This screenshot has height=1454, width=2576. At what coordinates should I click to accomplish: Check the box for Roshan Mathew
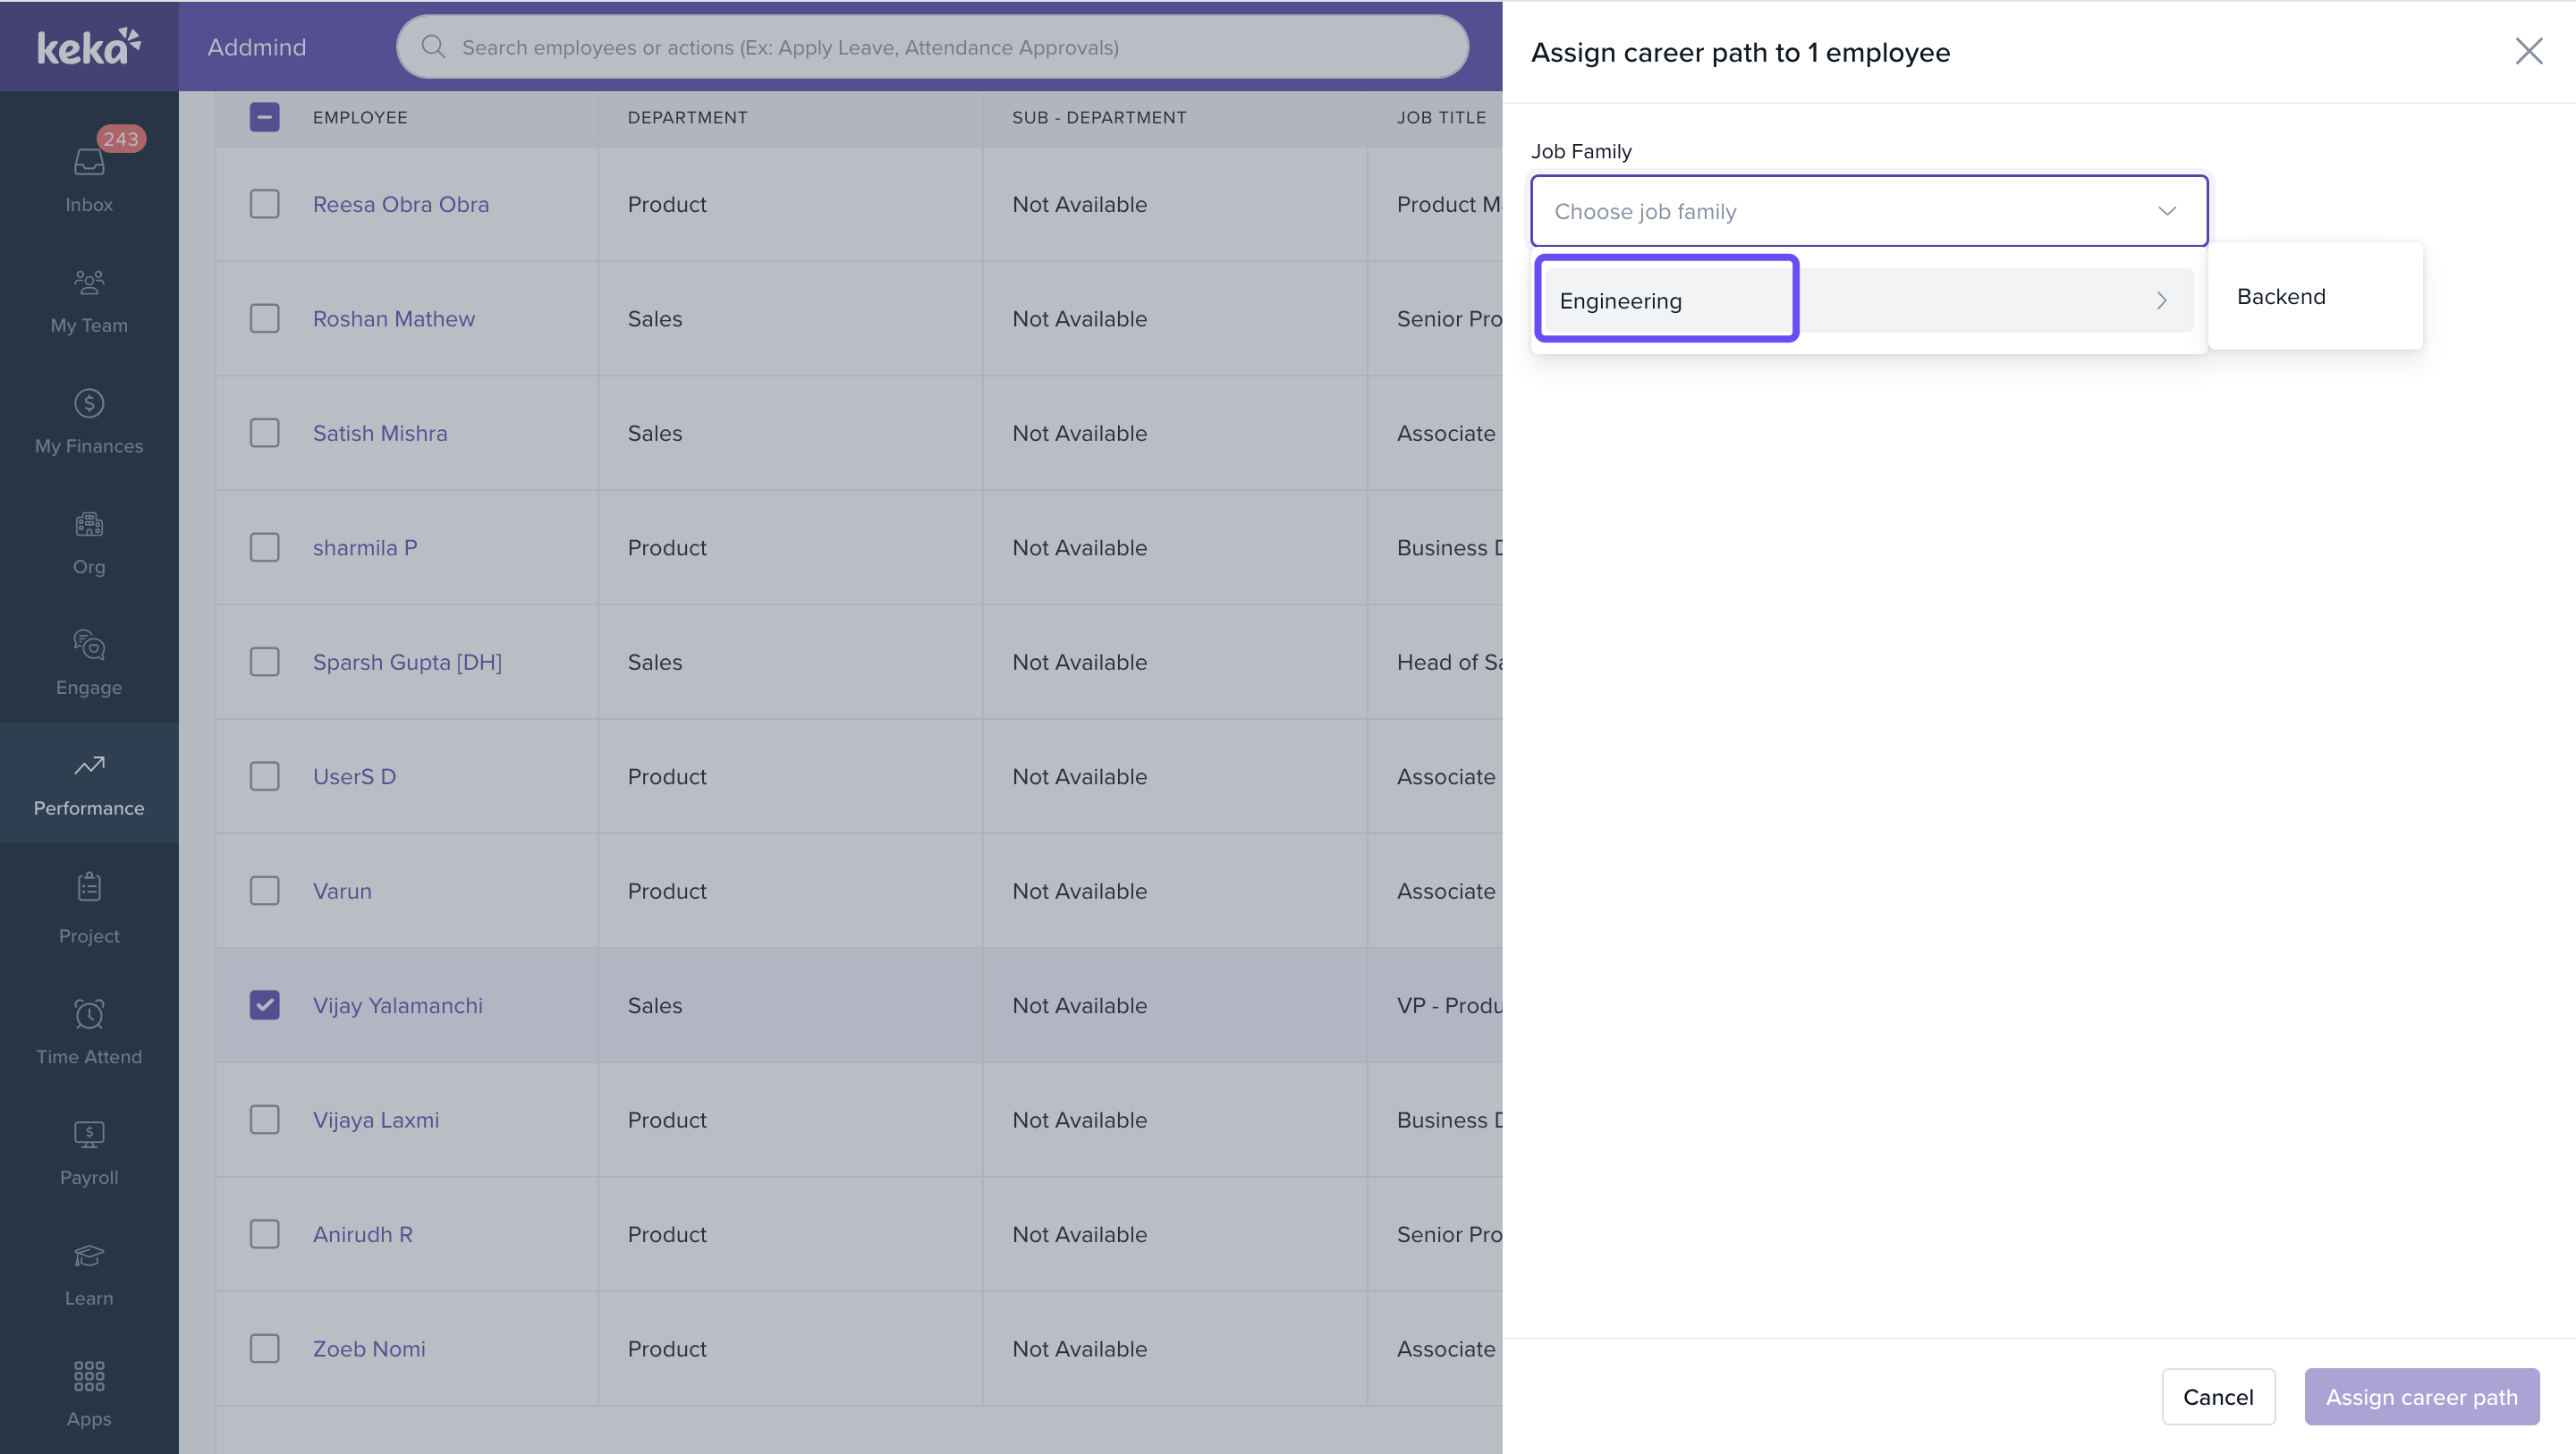(x=264, y=319)
